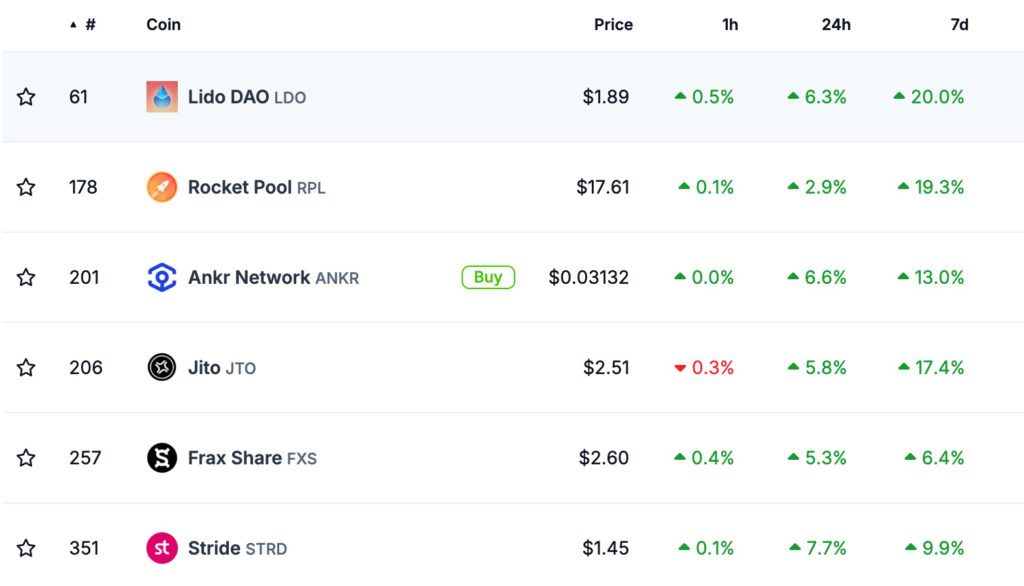Click the Rocket Pool rocket logo
The width and height of the screenshot is (1024, 586).
(162, 187)
